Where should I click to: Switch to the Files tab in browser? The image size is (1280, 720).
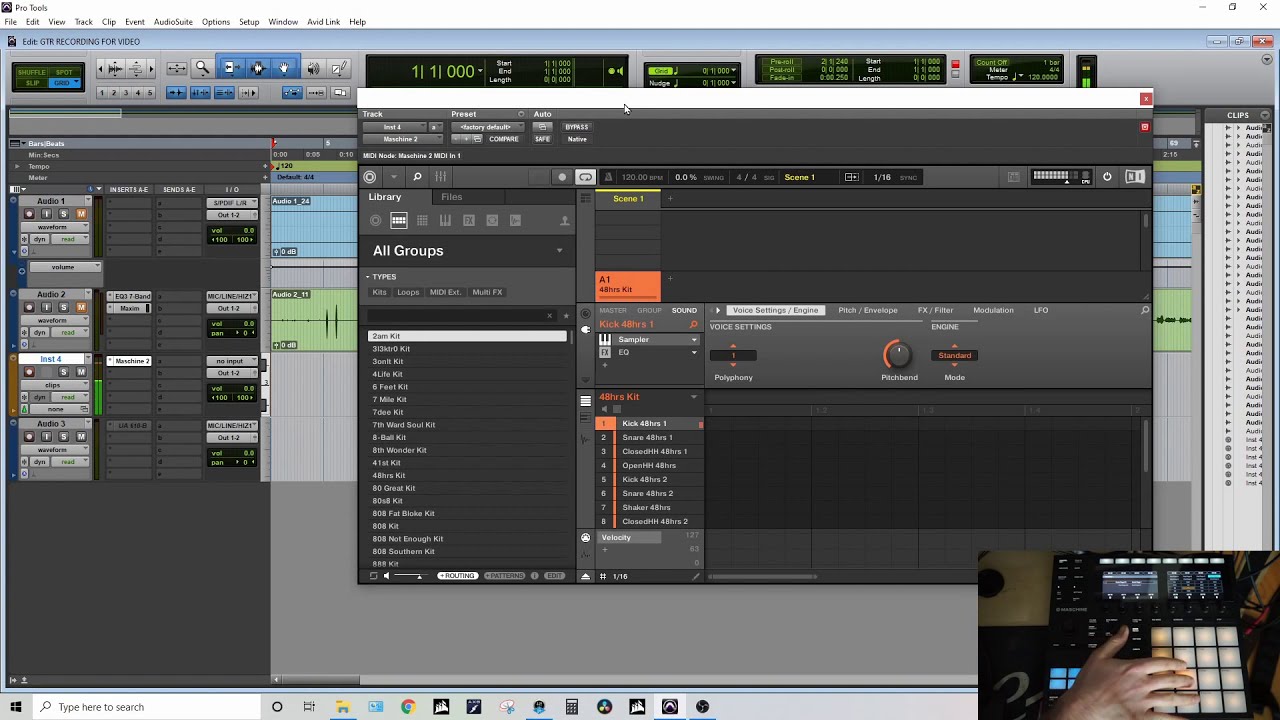[452, 197]
